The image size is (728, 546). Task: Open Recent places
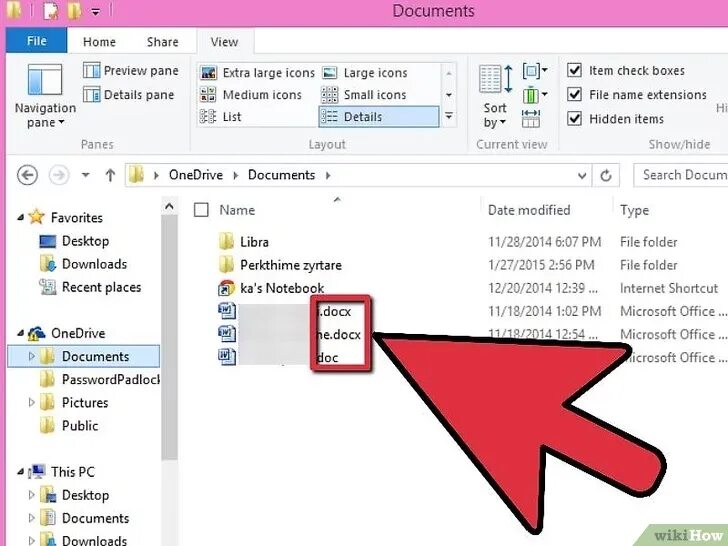pyautogui.click(x=101, y=287)
